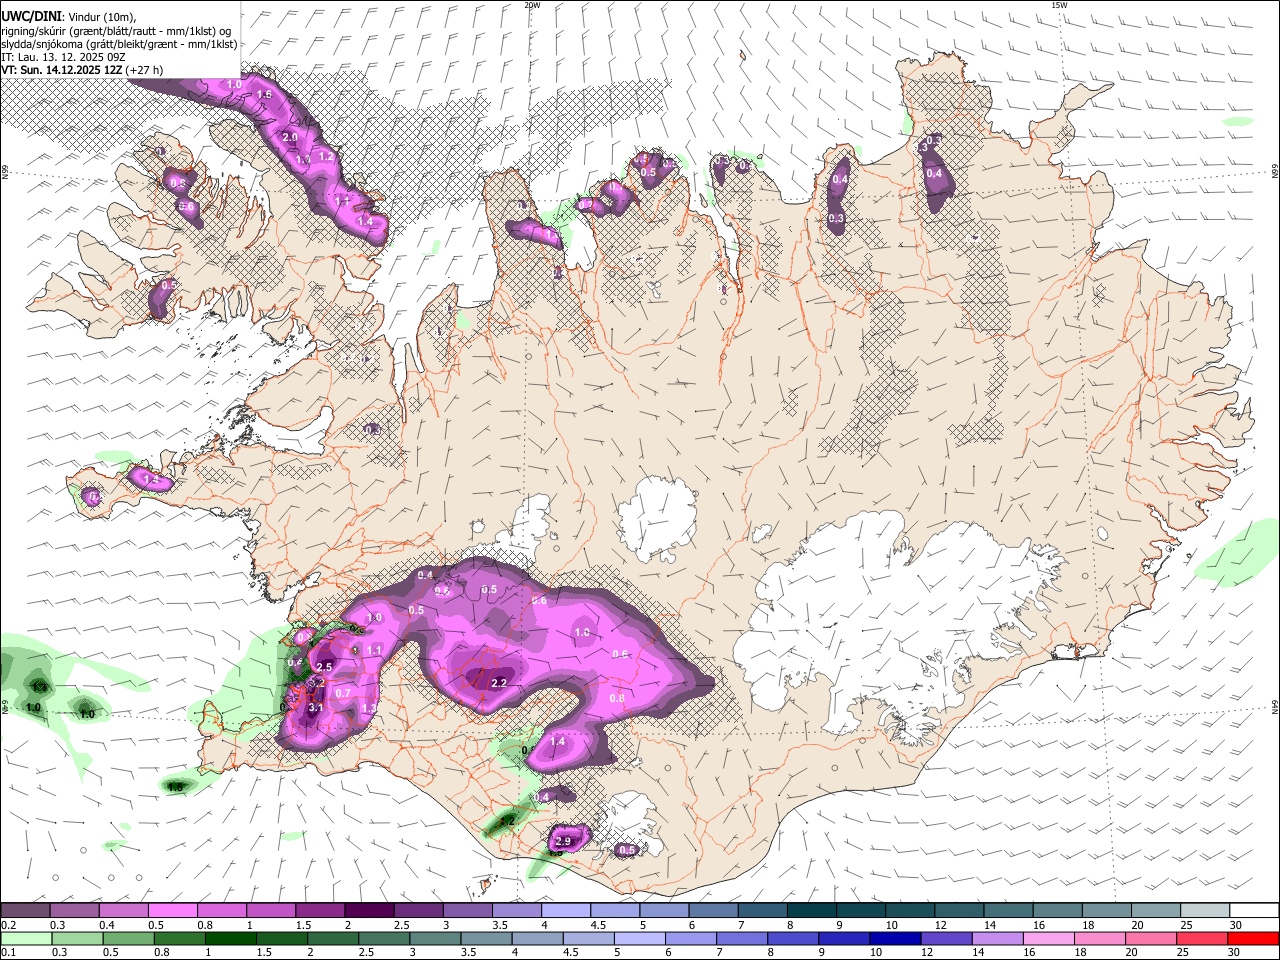Pick dark teal upper-row swatch starting at 8

pyautogui.click(x=812, y=911)
